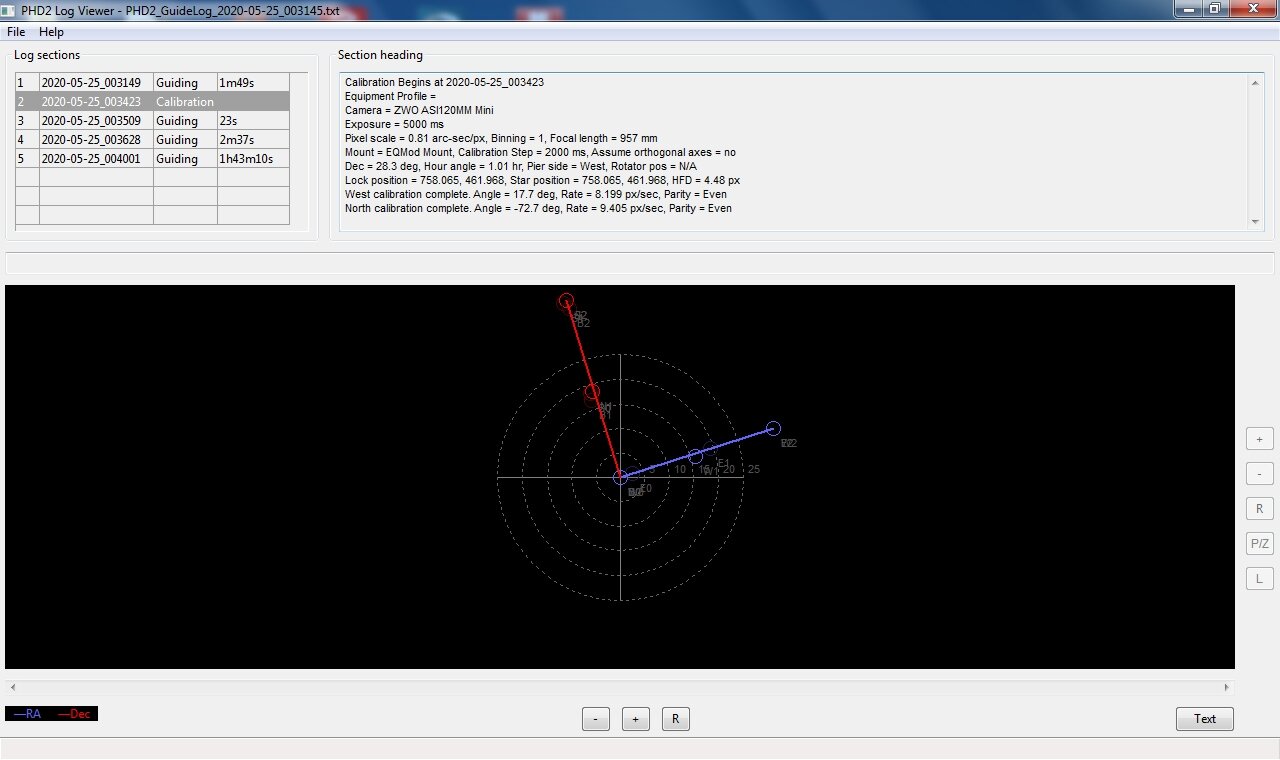Click the graph's horizontal scrollbar left arrow
This screenshot has width=1280, height=760.
(x=12, y=688)
